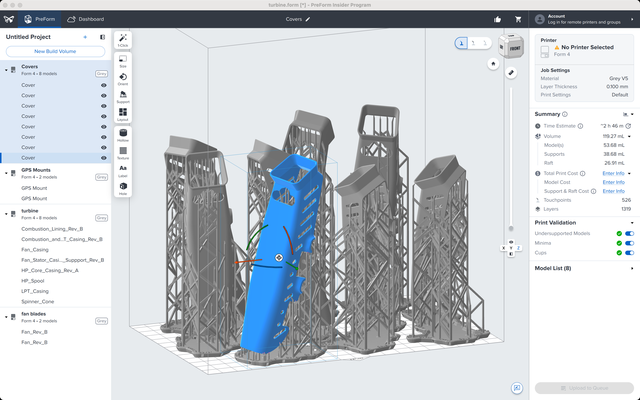Show info for Total Print Cost
The width and height of the screenshot is (640, 400).
(x=582, y=173)
